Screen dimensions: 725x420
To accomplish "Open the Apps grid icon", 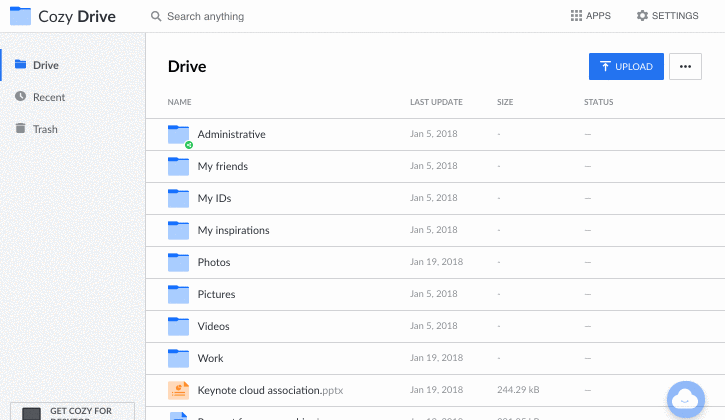I will coord(576,16).
